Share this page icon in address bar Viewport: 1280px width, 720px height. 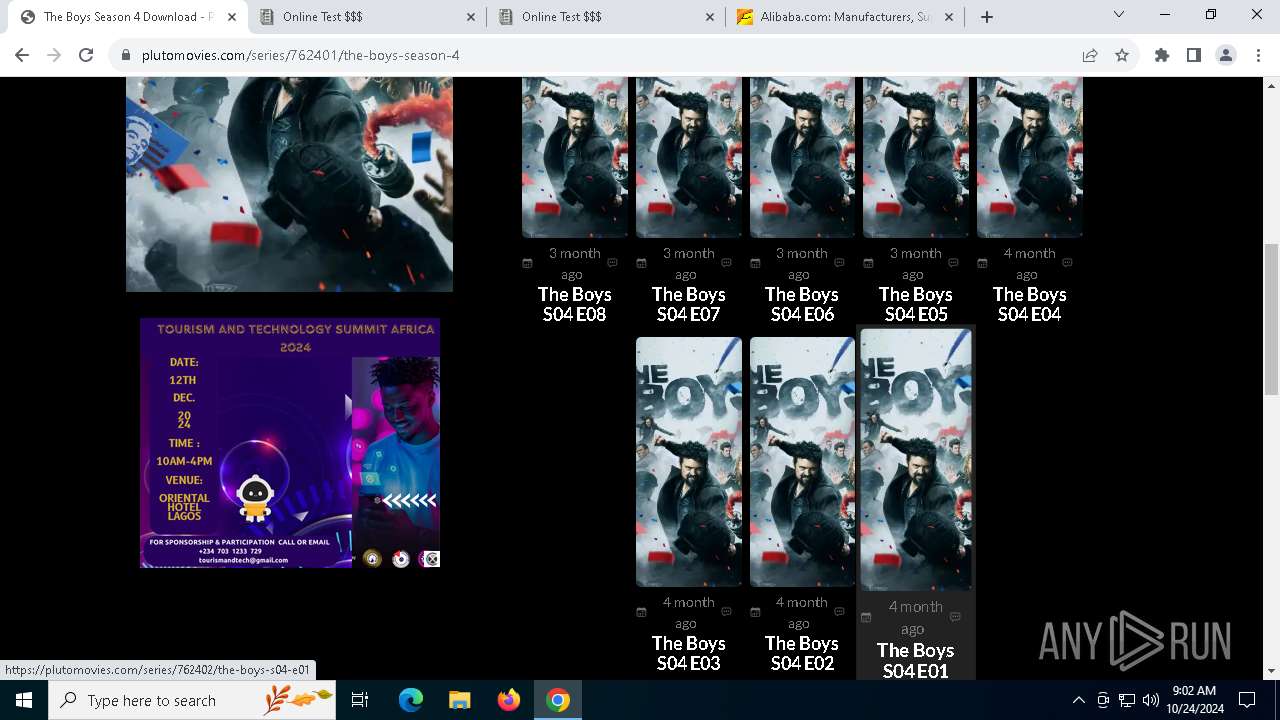tap(1090, 55)
